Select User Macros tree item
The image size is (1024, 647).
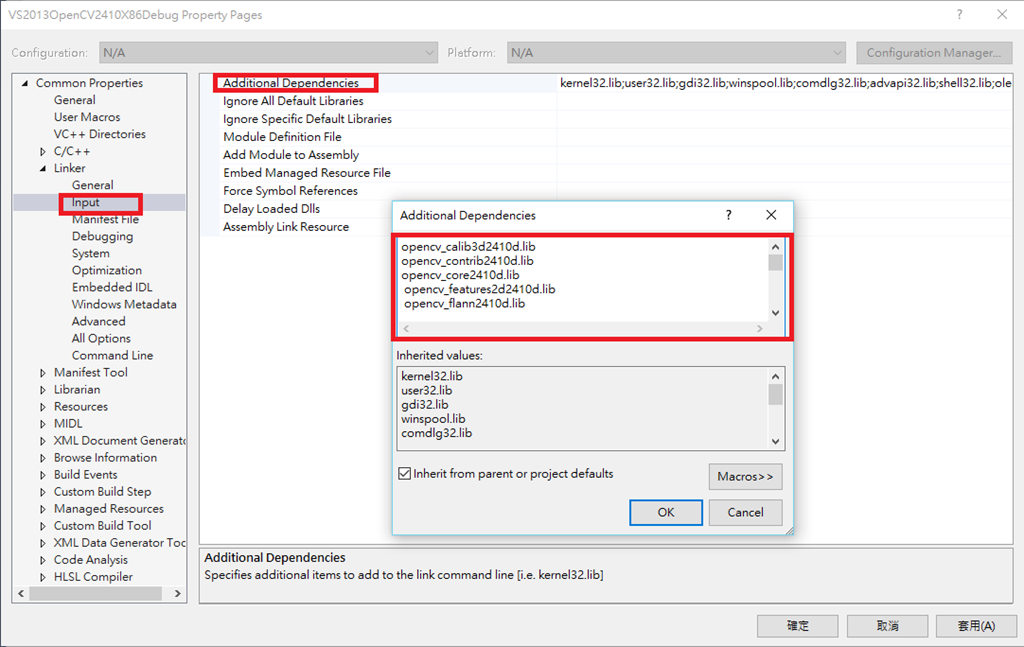[87, 117]
